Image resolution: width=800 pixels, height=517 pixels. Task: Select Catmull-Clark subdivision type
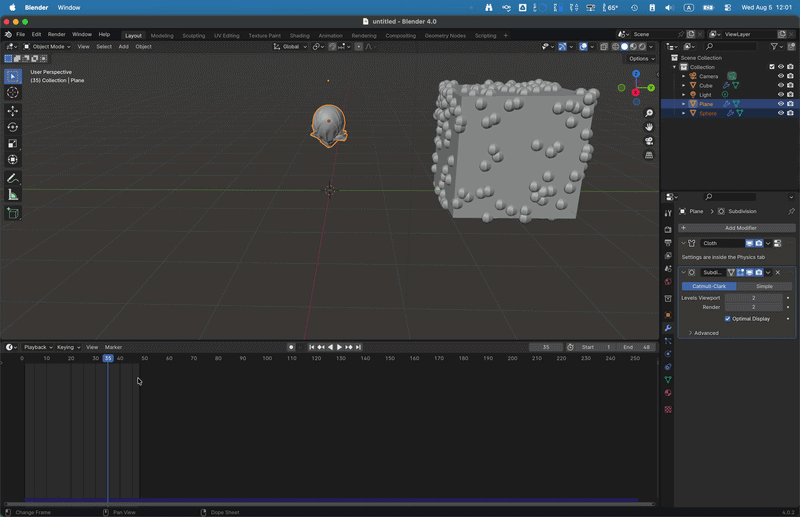[x=709, y=286]
